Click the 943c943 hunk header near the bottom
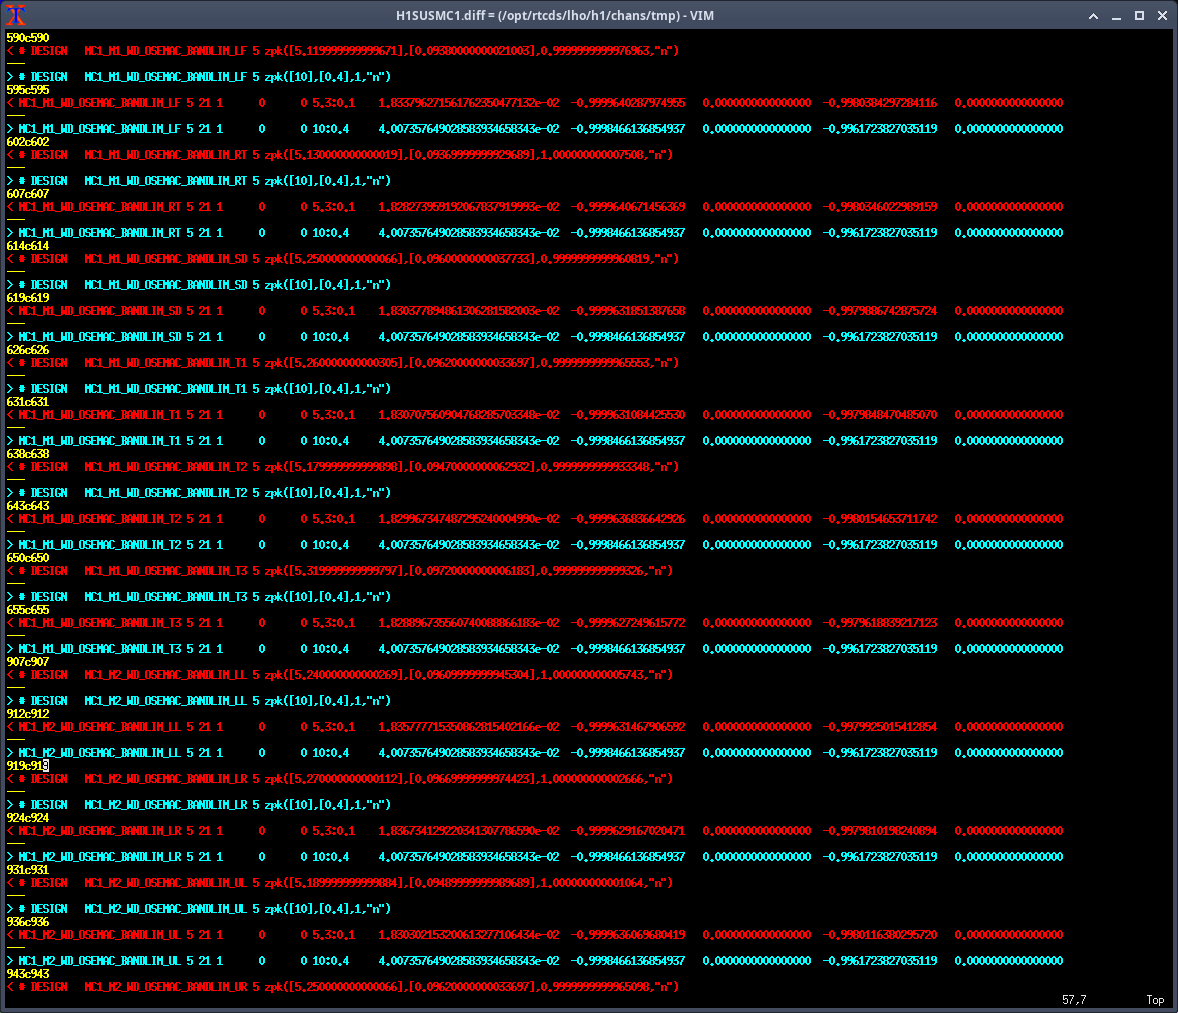 (x=28, y=974)
